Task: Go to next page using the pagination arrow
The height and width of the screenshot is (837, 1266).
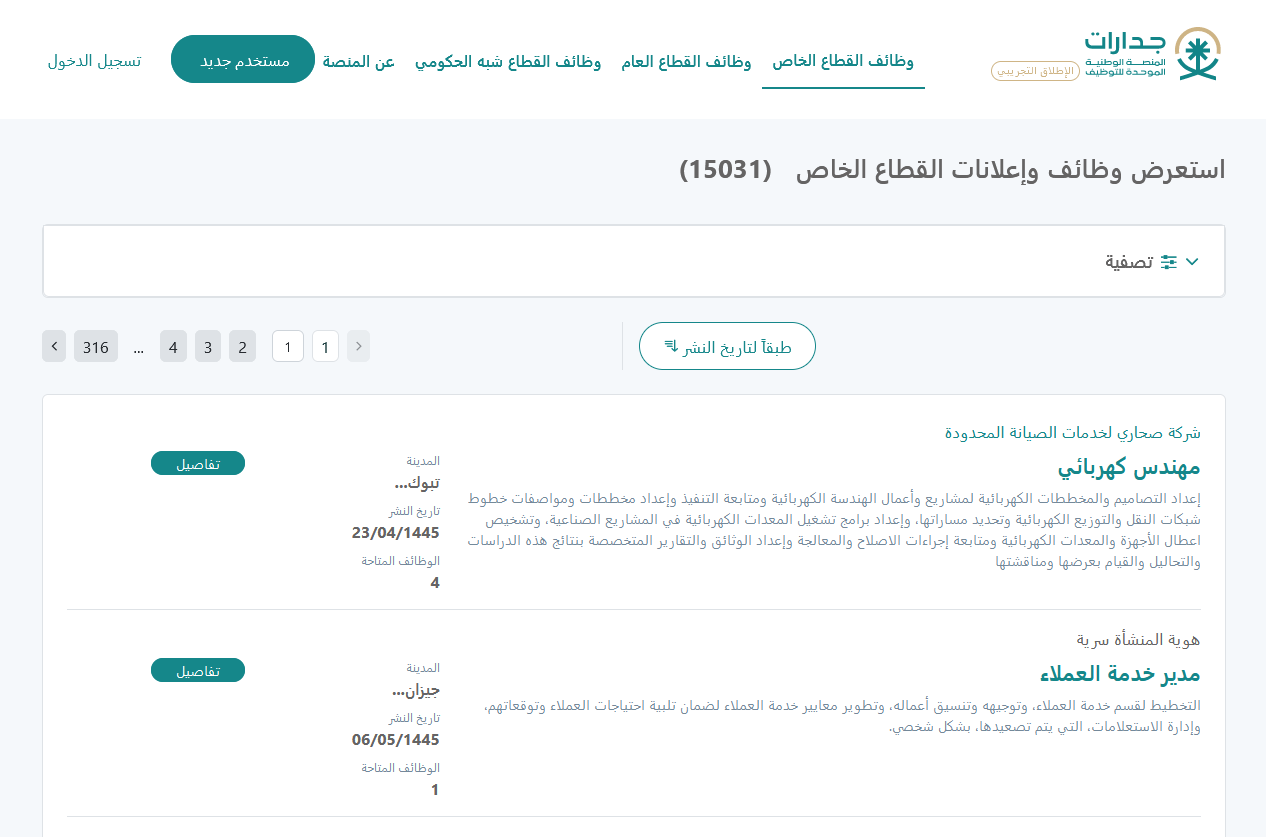Action: coord(55,347)
